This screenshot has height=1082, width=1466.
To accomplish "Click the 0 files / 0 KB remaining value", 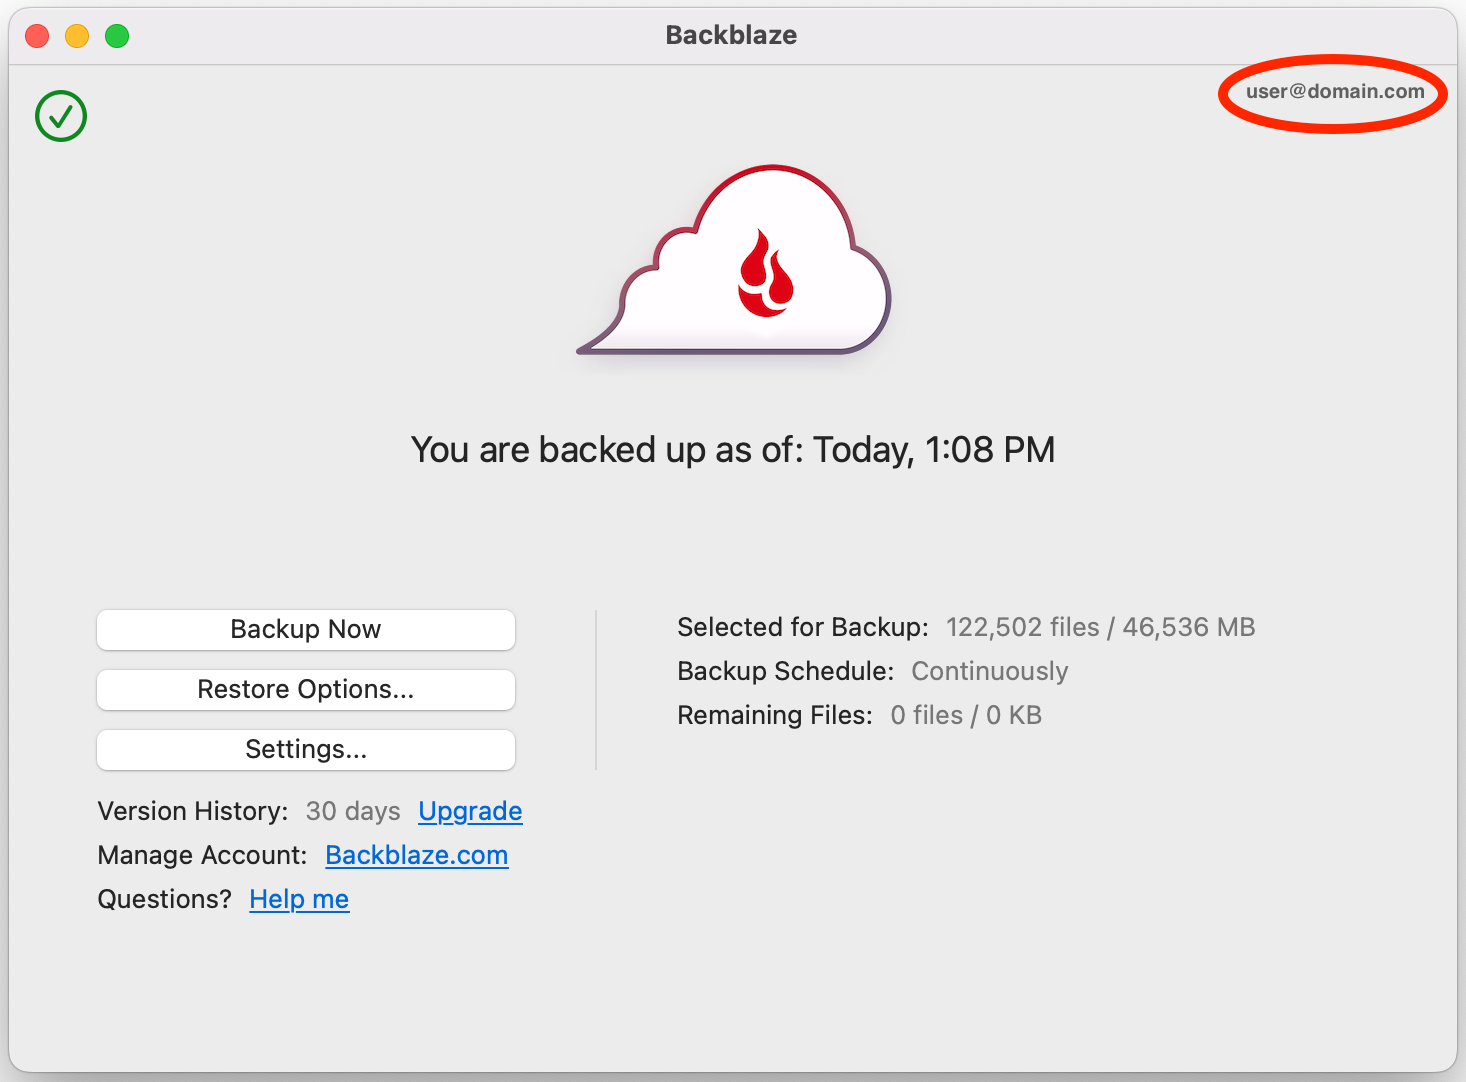I will [966, 715].
